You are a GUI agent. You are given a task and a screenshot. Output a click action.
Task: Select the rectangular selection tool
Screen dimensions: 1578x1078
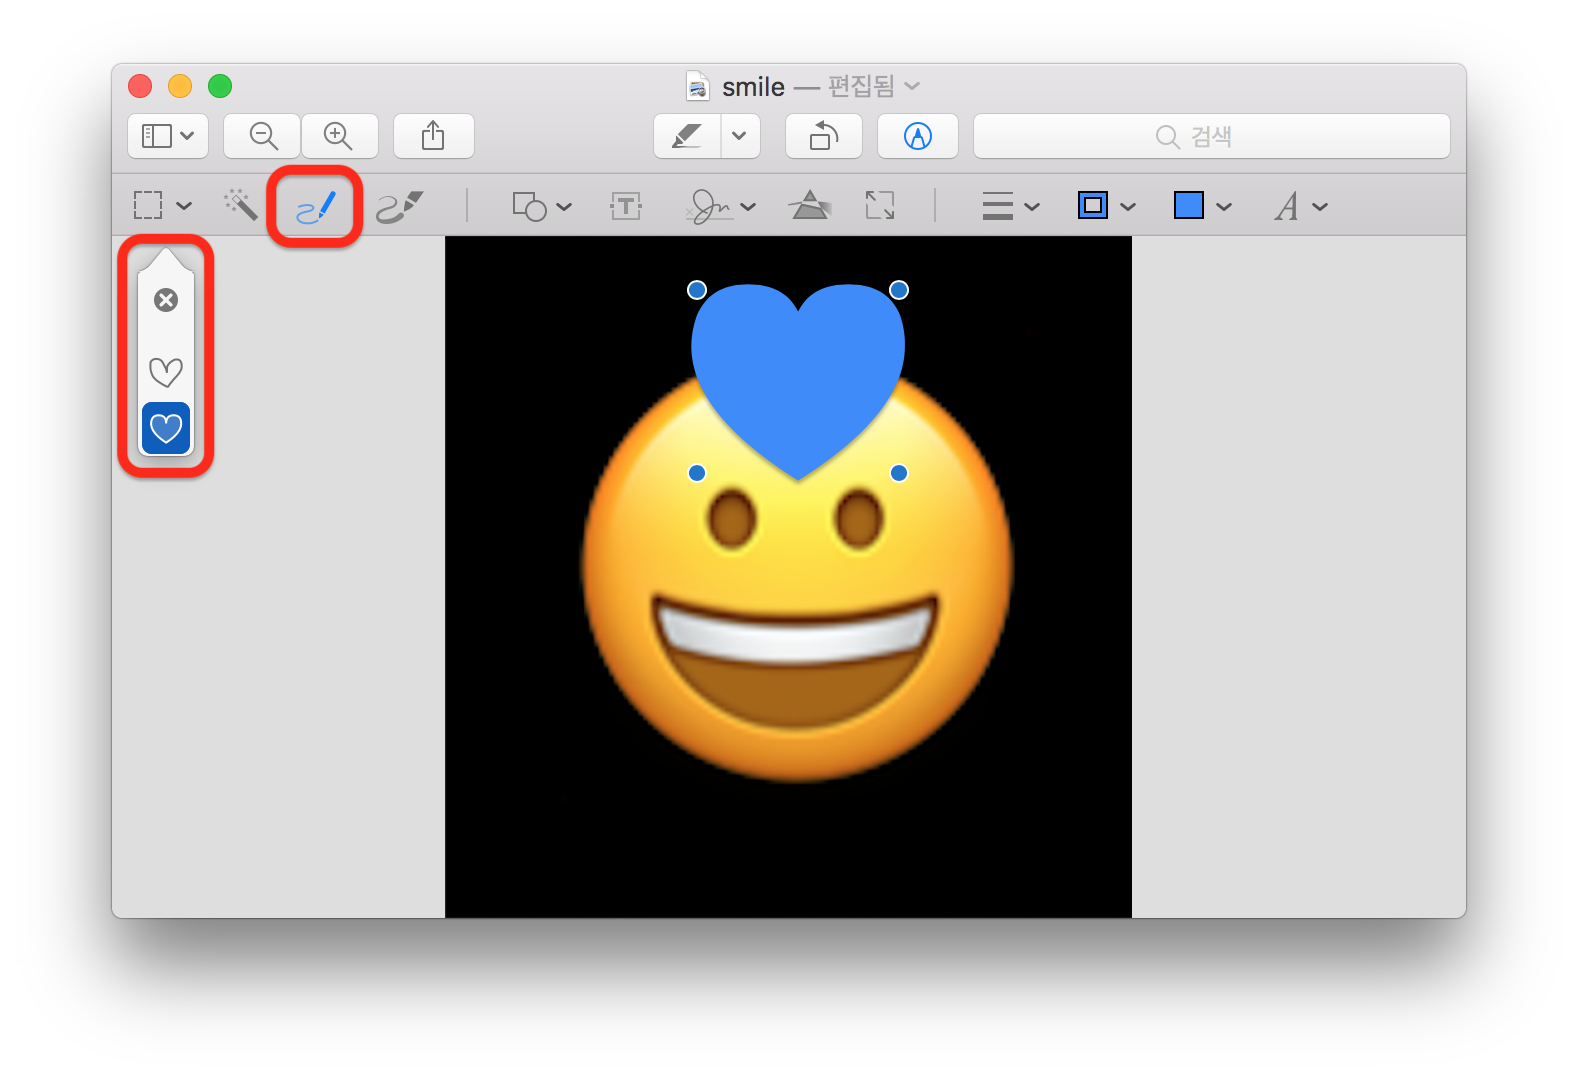pyautogui.click(x=148, y=206)
